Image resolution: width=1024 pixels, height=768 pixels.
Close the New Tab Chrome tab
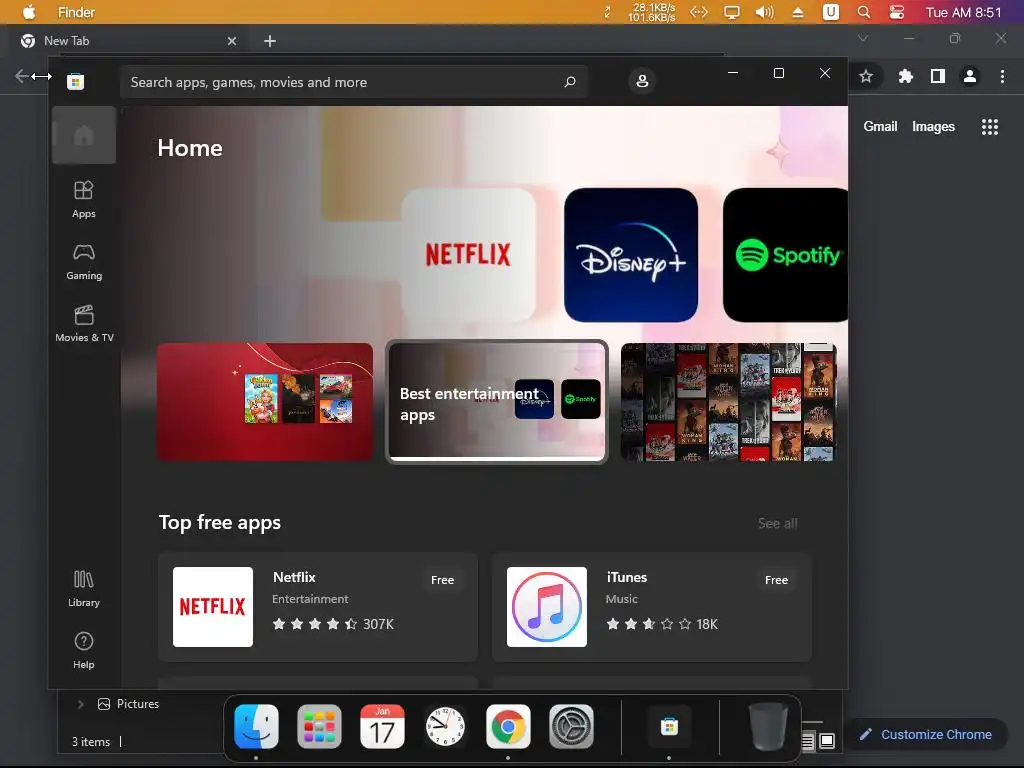(232, 41)
